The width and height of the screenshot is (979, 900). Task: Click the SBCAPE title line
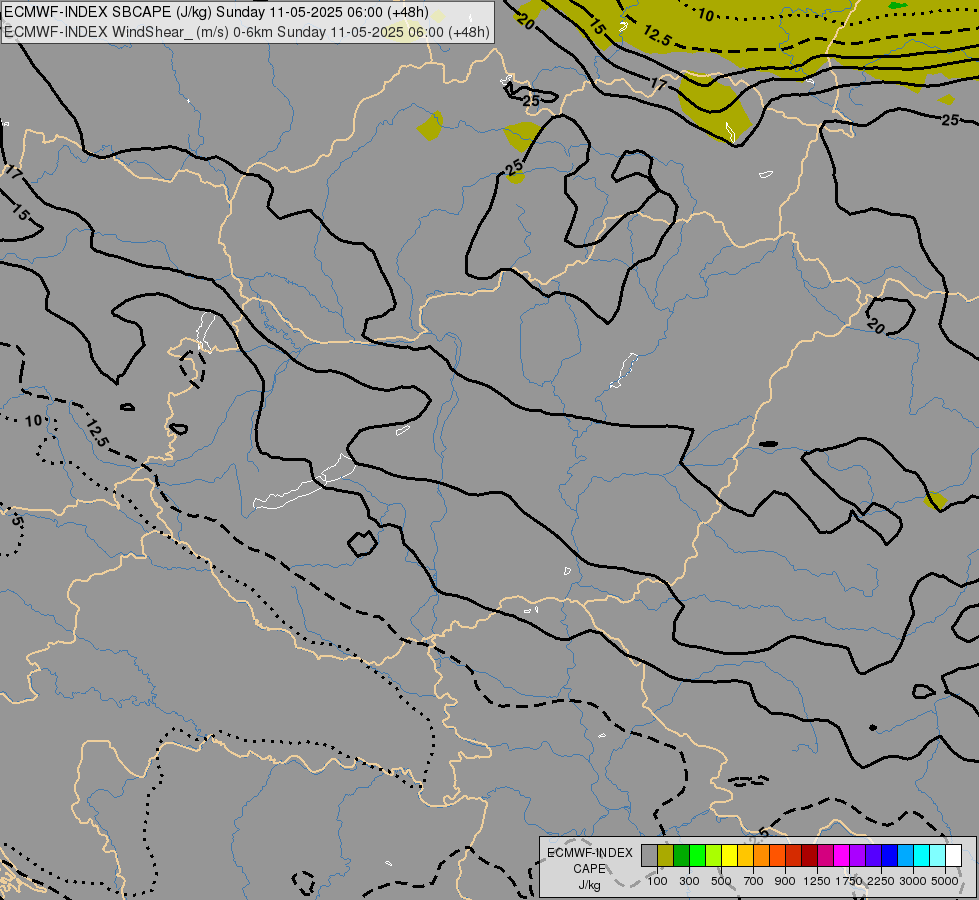click(216, 13)
